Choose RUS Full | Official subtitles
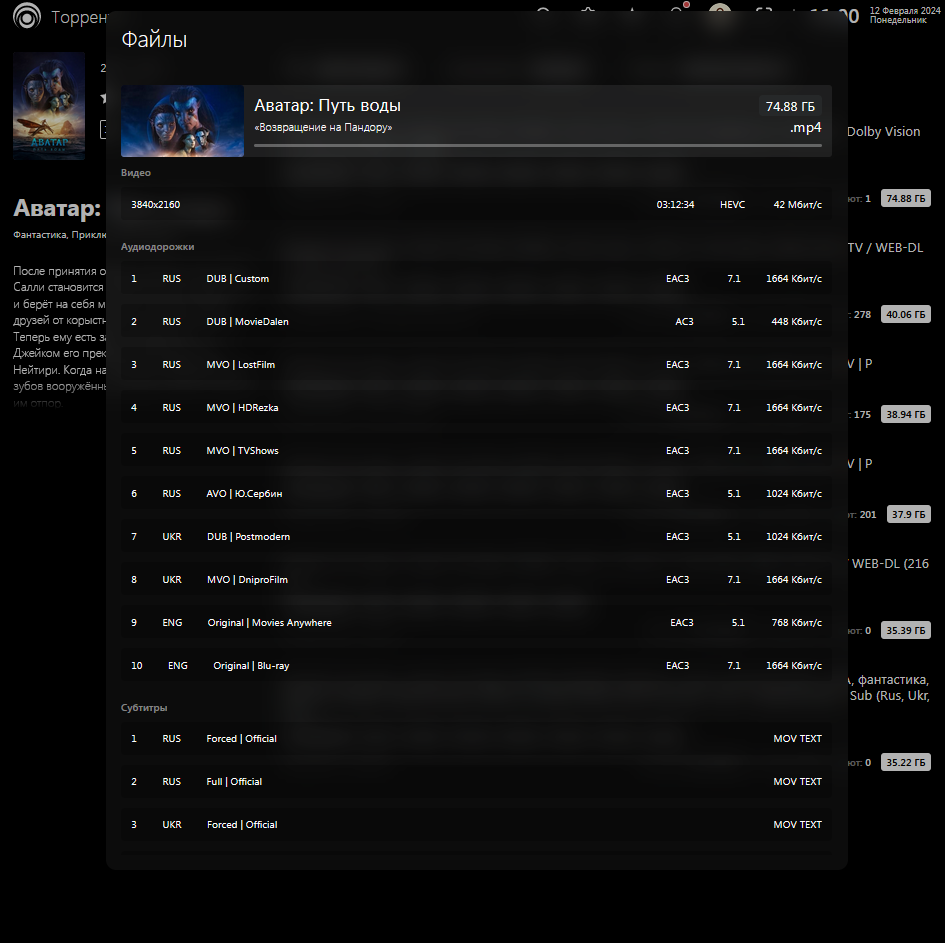This screenshot has height=943, width=945. click(x=476, y=782)
